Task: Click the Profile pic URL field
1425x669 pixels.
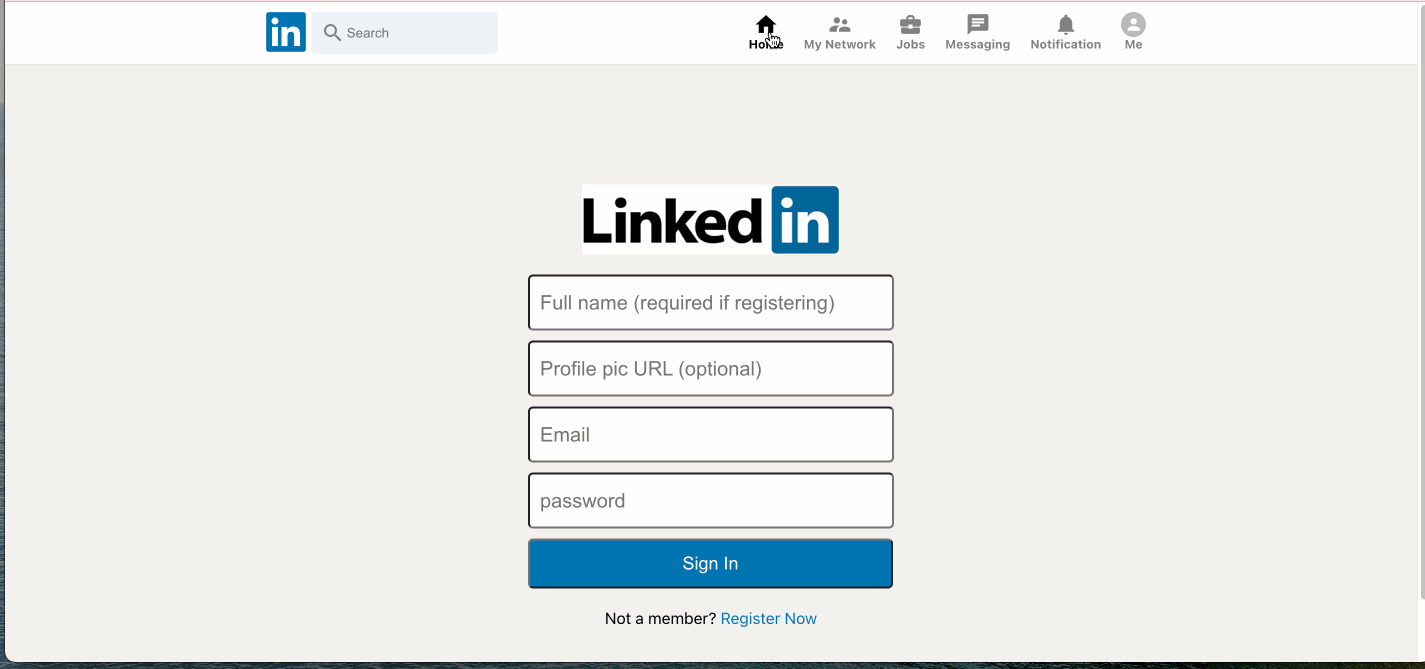Action: (711, 368)
